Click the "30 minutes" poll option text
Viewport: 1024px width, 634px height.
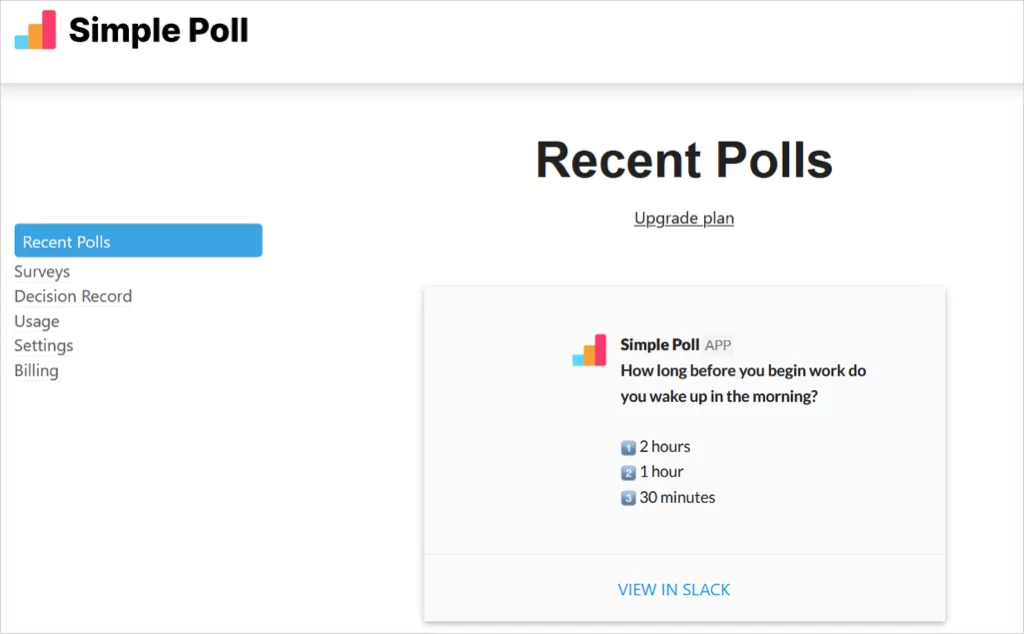coord(677,497)
